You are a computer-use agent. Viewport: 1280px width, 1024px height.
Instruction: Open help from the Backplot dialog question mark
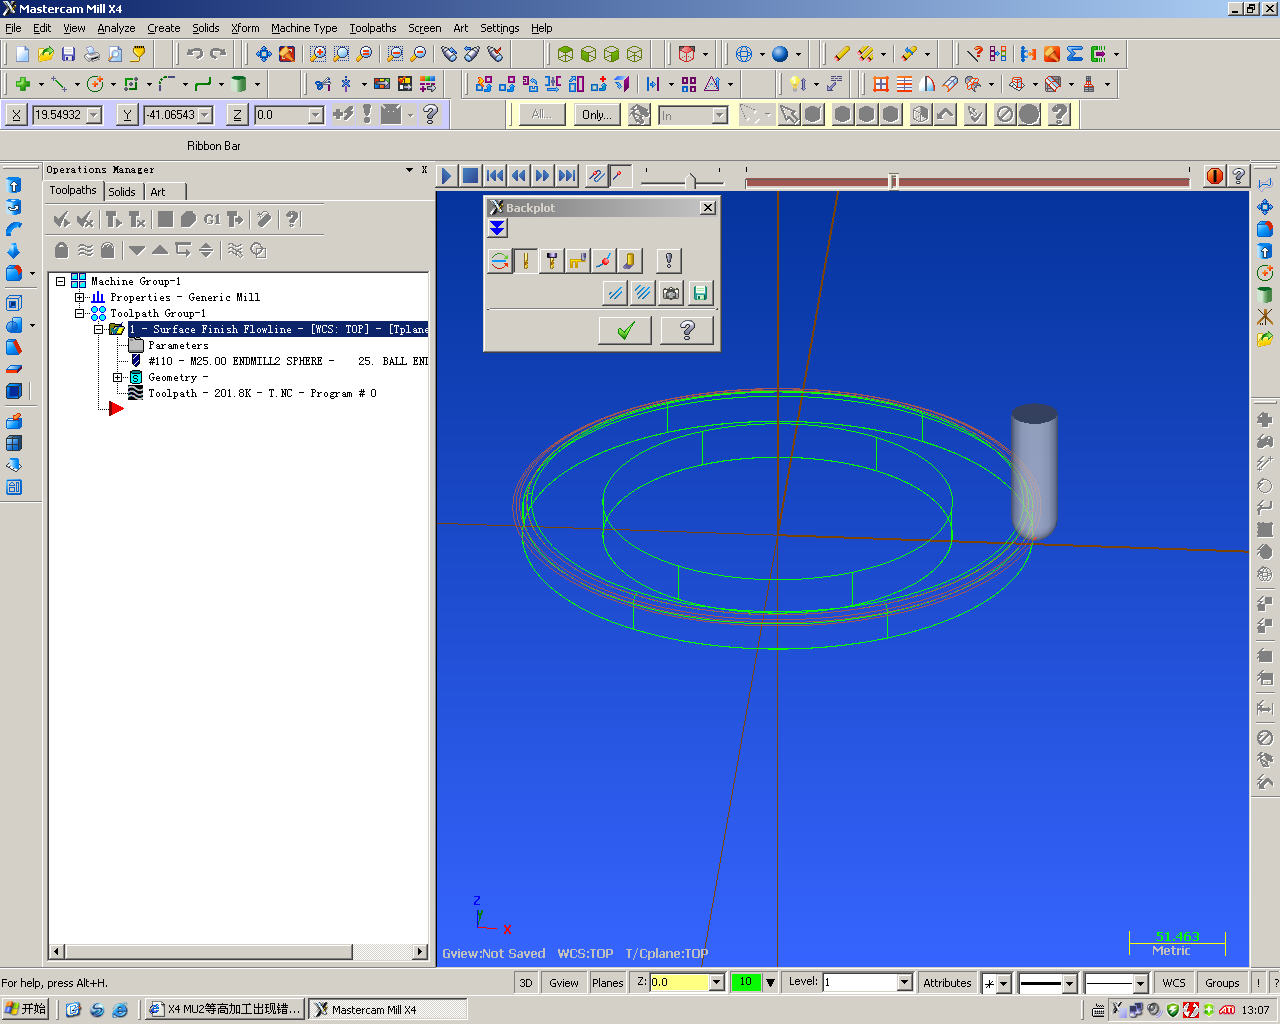coord(687,330)
